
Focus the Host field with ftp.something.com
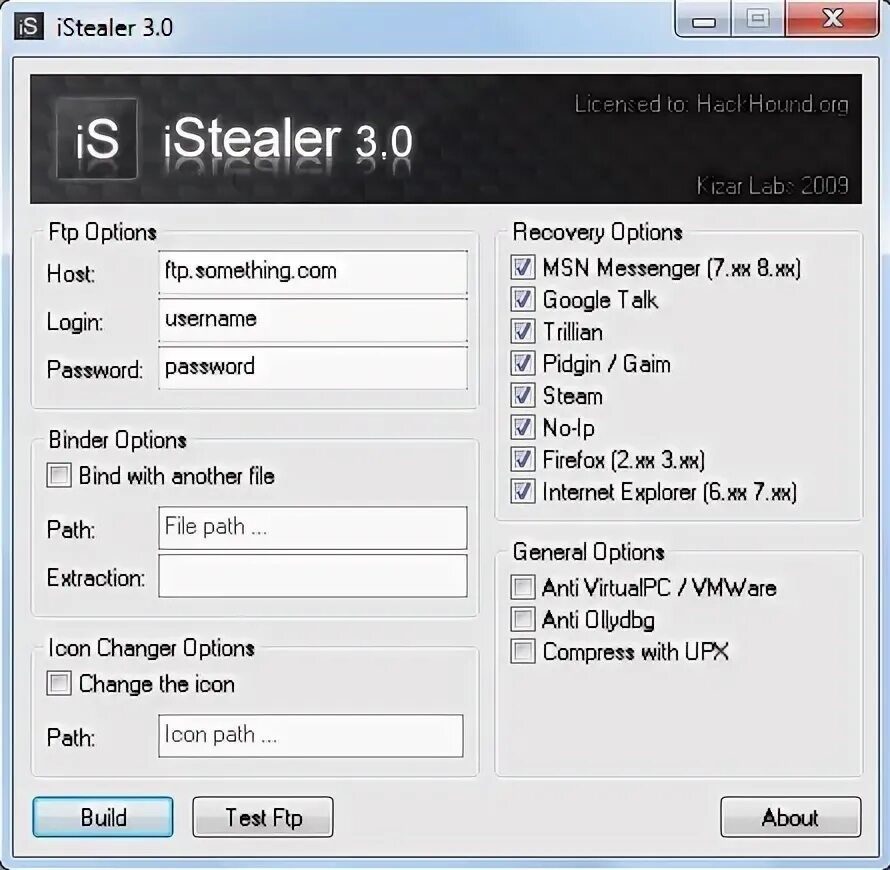point(313,272)
